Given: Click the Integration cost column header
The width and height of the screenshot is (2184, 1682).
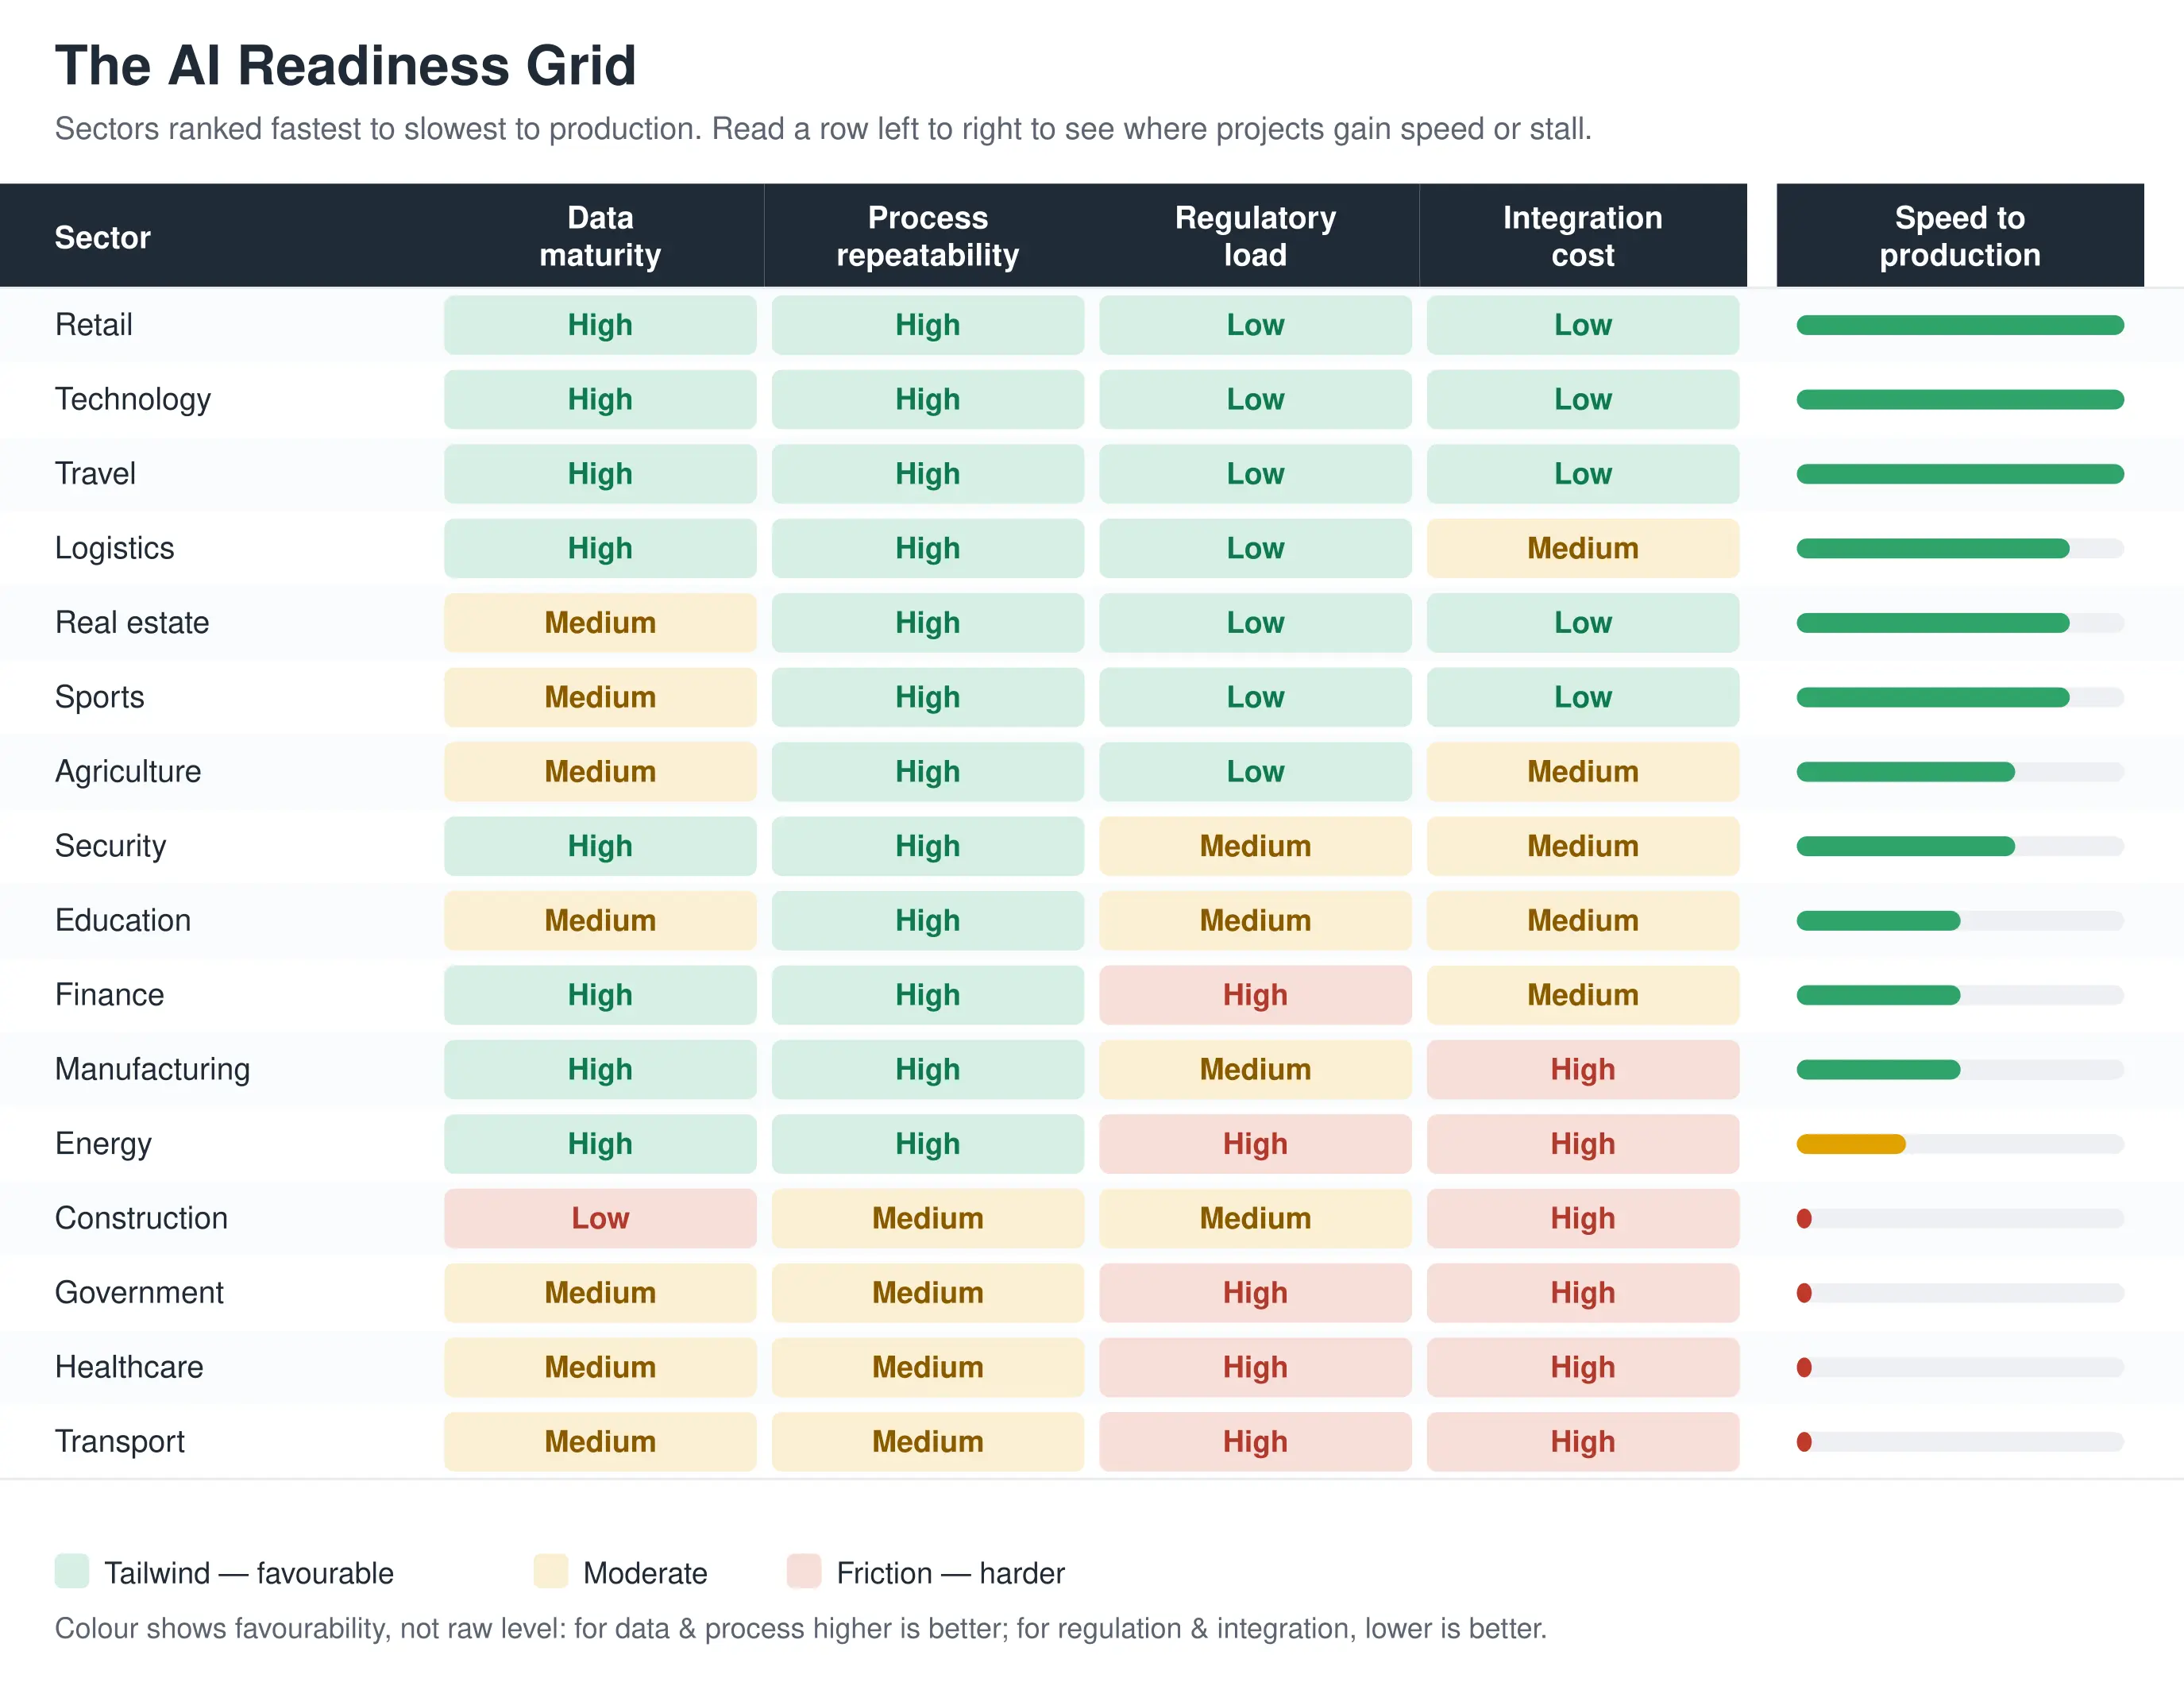Looking at the screenshot, I should [1582, 236].
